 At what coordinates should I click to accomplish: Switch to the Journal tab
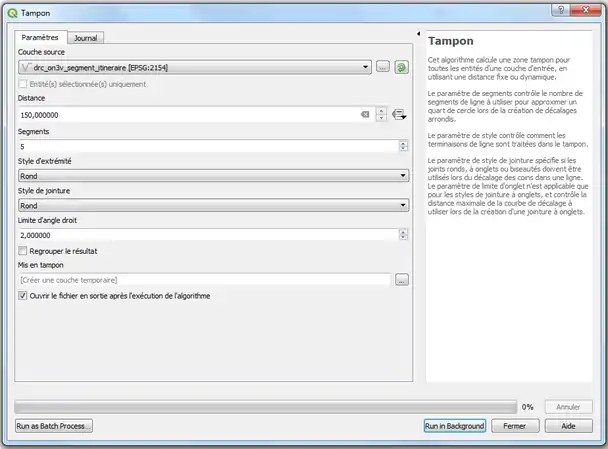coord(85,37)
